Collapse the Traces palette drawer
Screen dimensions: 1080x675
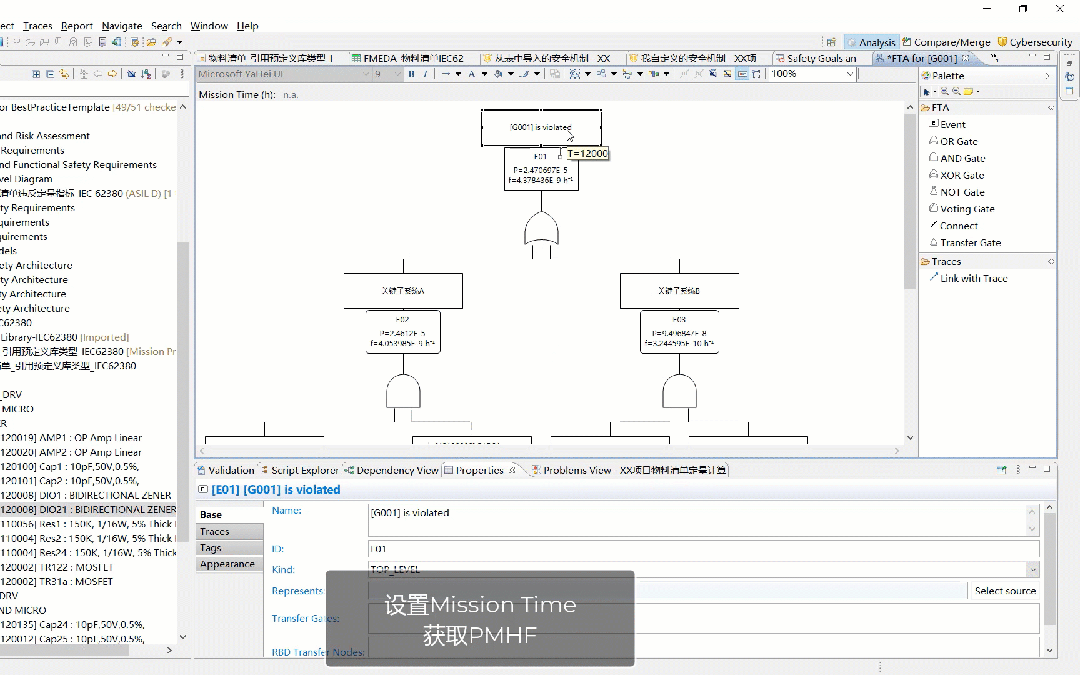tap(1050, 262)
